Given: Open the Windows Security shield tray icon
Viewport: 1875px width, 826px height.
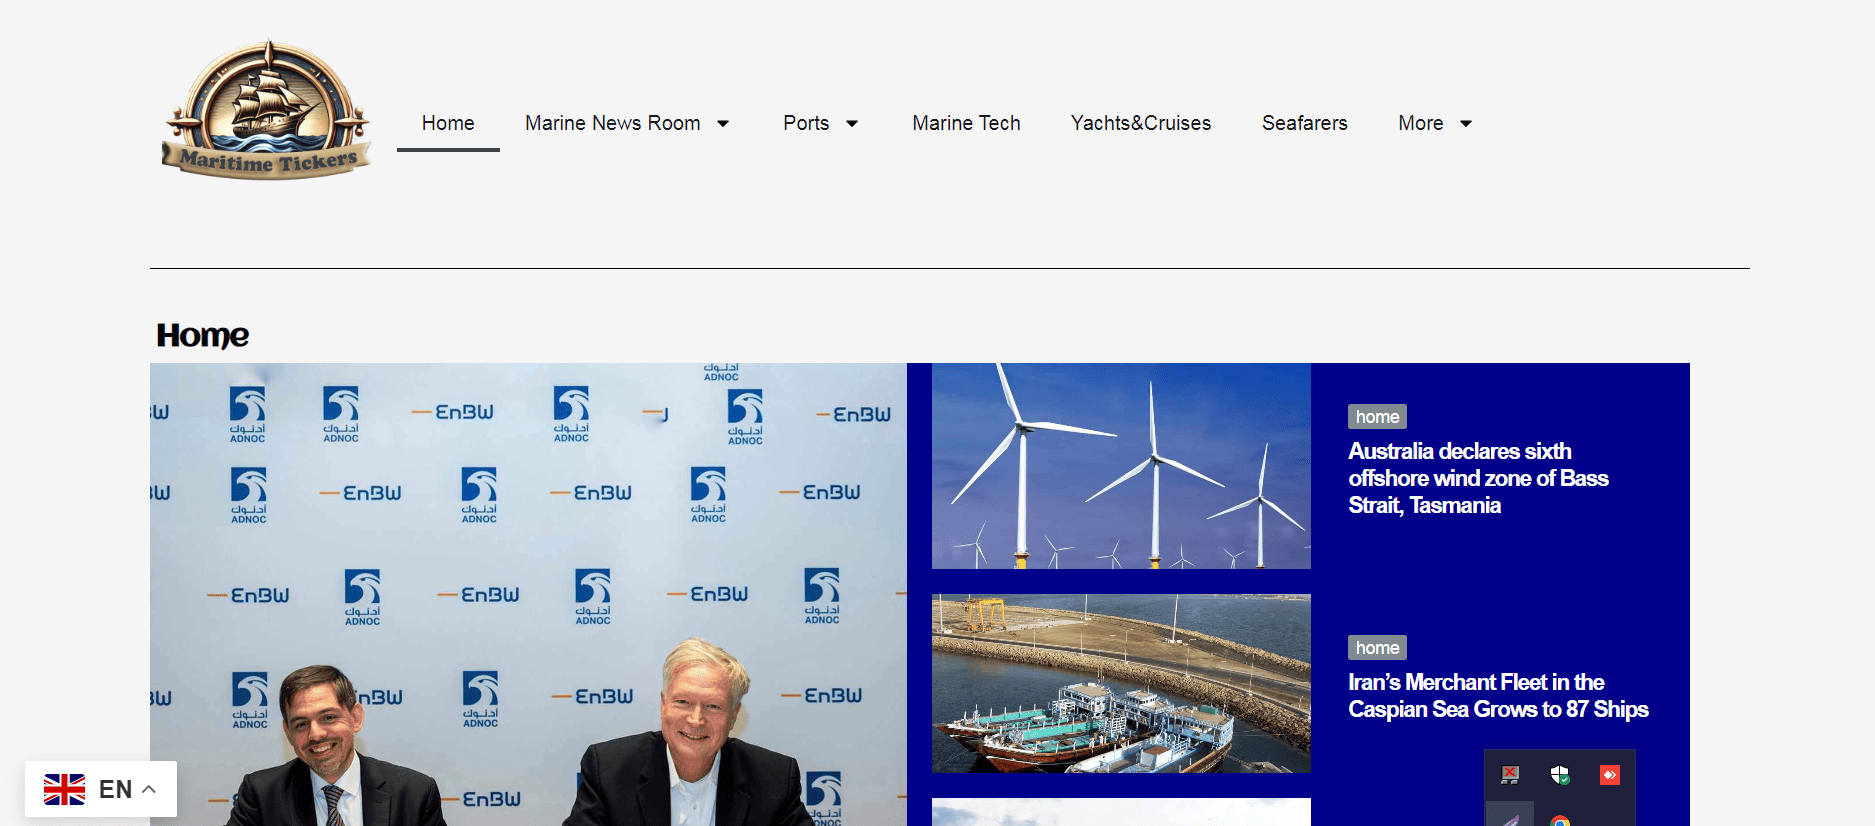Looking at the screenshot, I should point(1560,775).
